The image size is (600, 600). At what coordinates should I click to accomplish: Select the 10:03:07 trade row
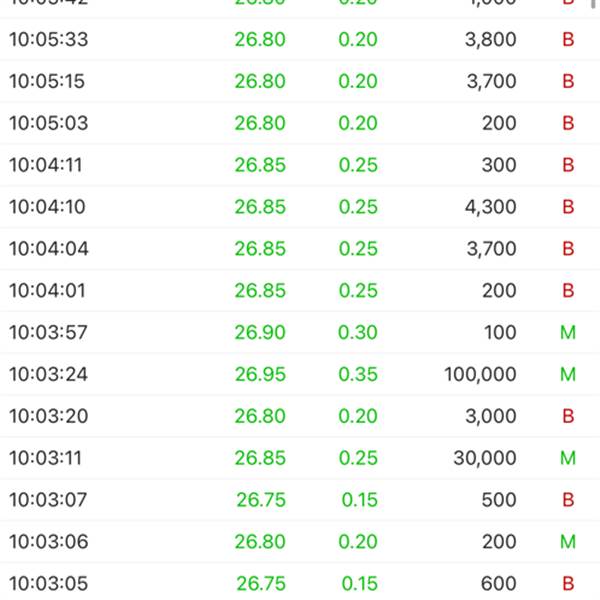(300, 499)
